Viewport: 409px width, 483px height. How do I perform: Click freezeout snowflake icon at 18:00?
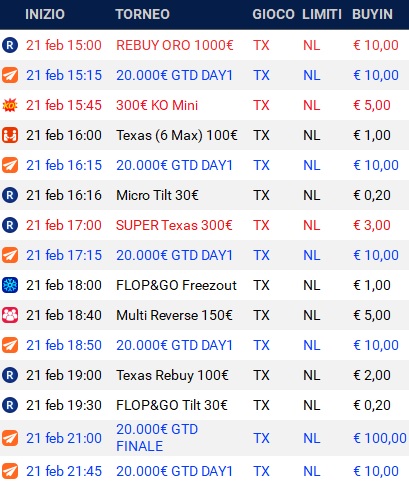(x=10, y=285)
